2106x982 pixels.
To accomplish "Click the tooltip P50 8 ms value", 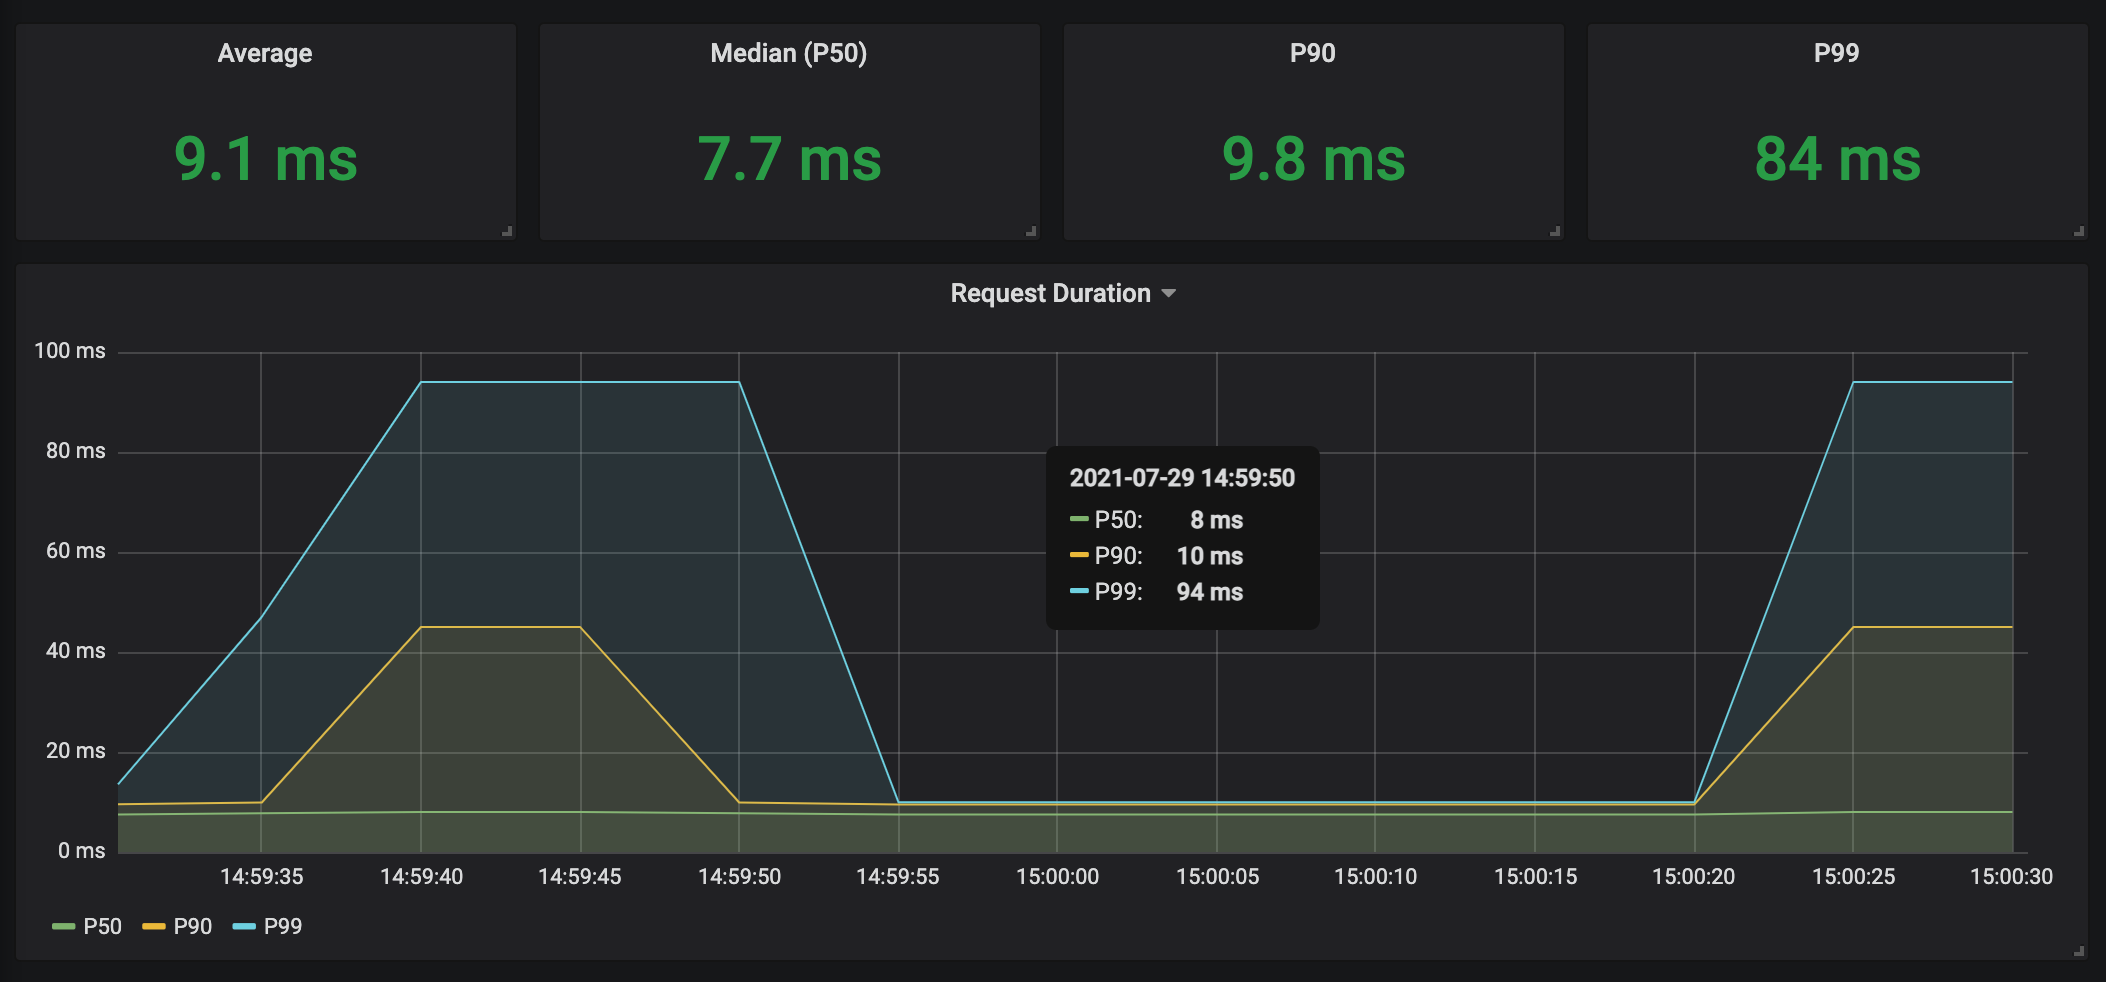I will pyautogui.click(x=1217, y=520).
